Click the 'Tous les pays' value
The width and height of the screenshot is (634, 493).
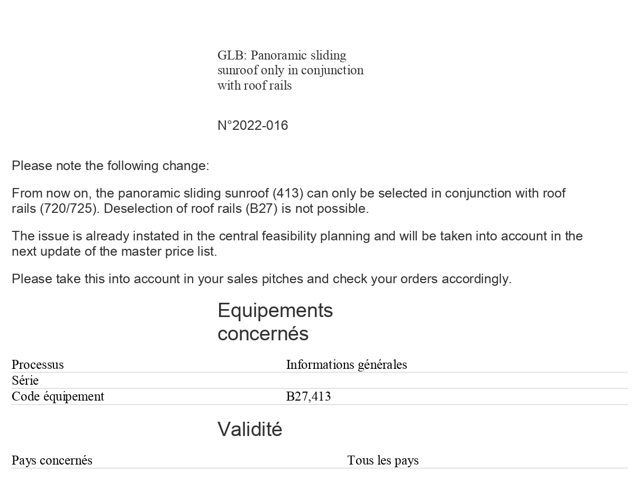coord(383,461)
